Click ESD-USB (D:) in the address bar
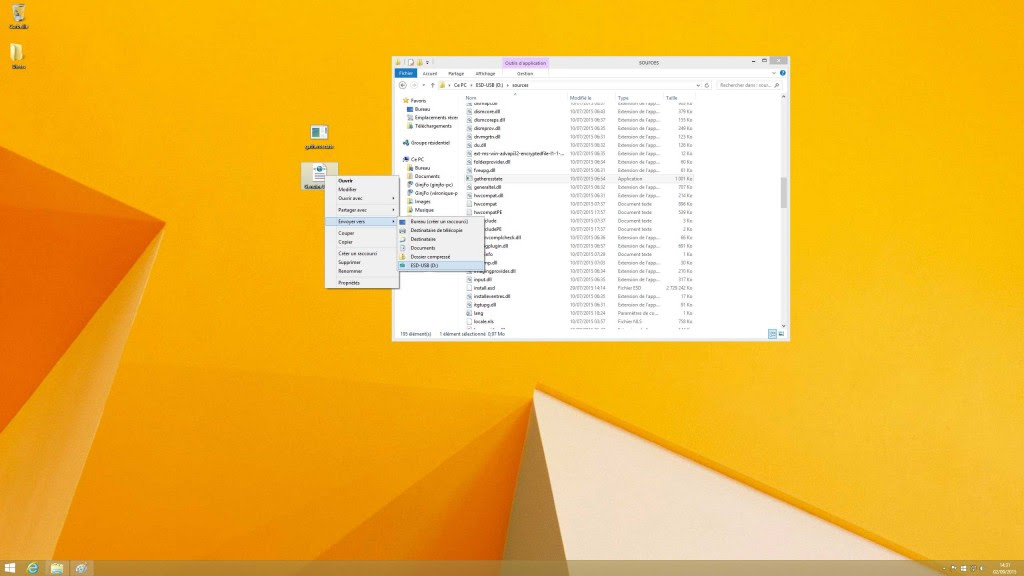This screenshot has width=1024, height=576. (489, 85)
